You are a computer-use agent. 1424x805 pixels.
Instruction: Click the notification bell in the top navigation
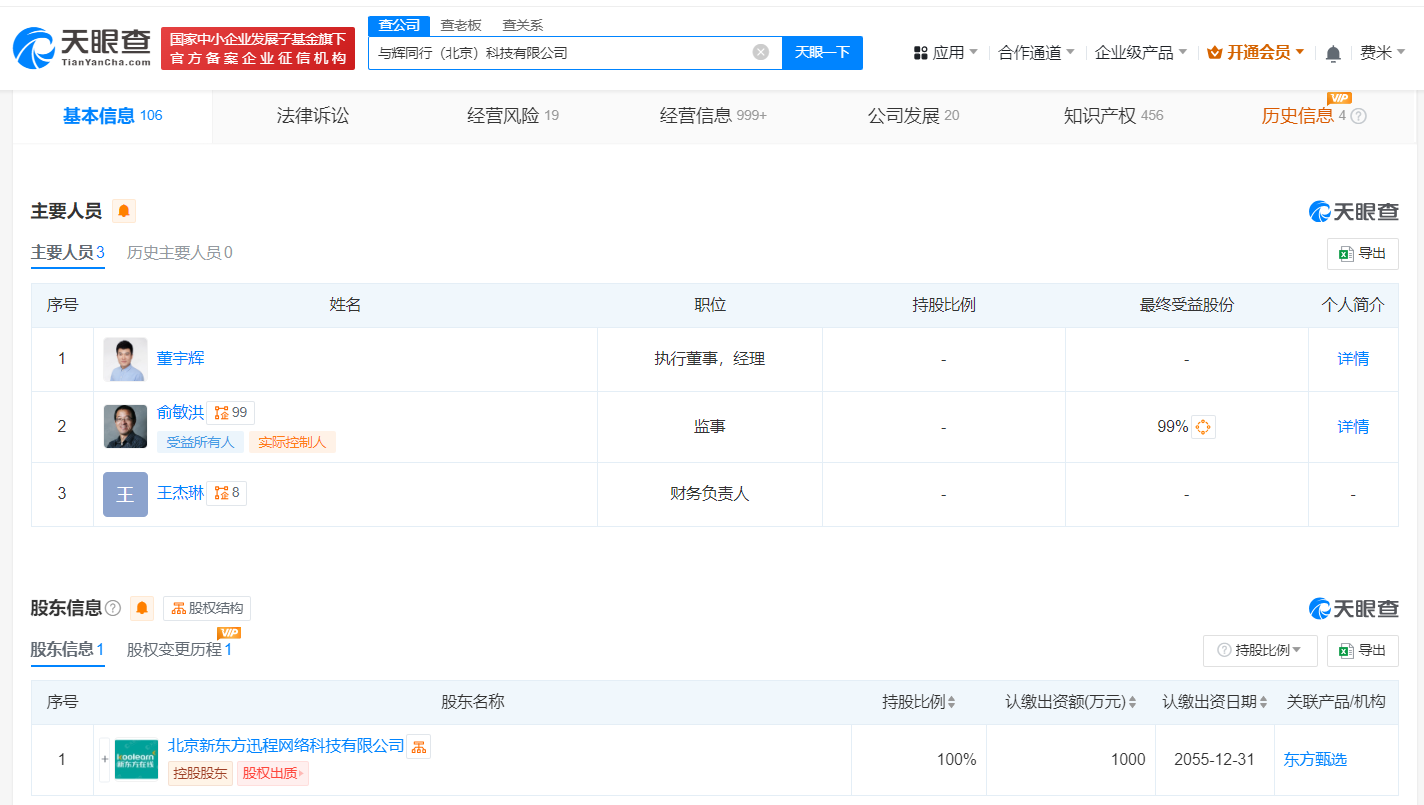point(1333,52)
